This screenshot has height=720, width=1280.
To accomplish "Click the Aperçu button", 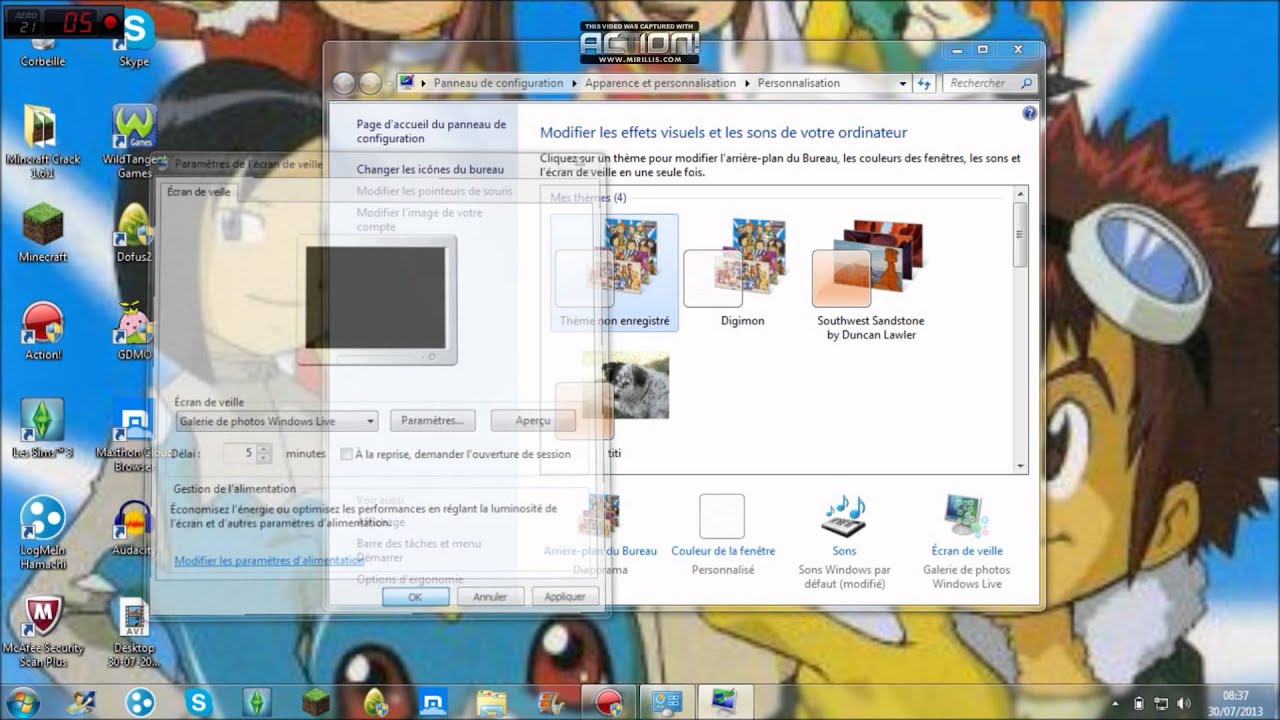I will tap(533, 421).
